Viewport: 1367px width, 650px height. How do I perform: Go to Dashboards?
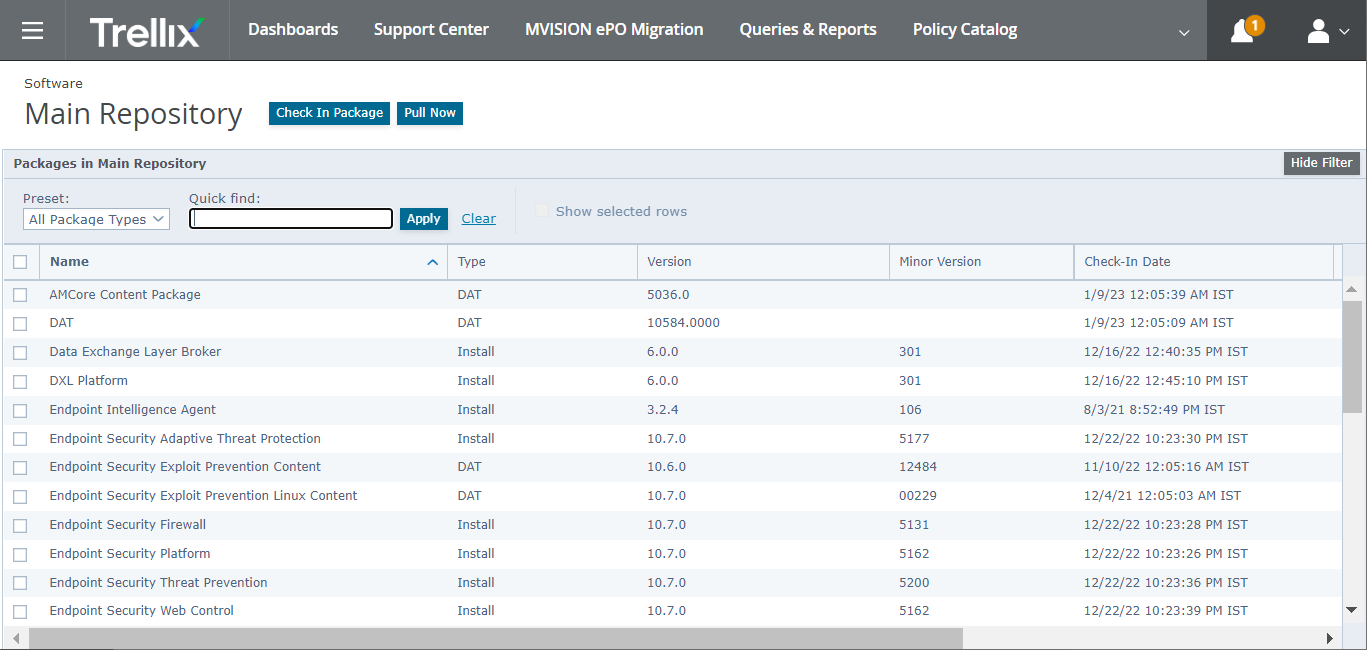(x=293, y=30)
